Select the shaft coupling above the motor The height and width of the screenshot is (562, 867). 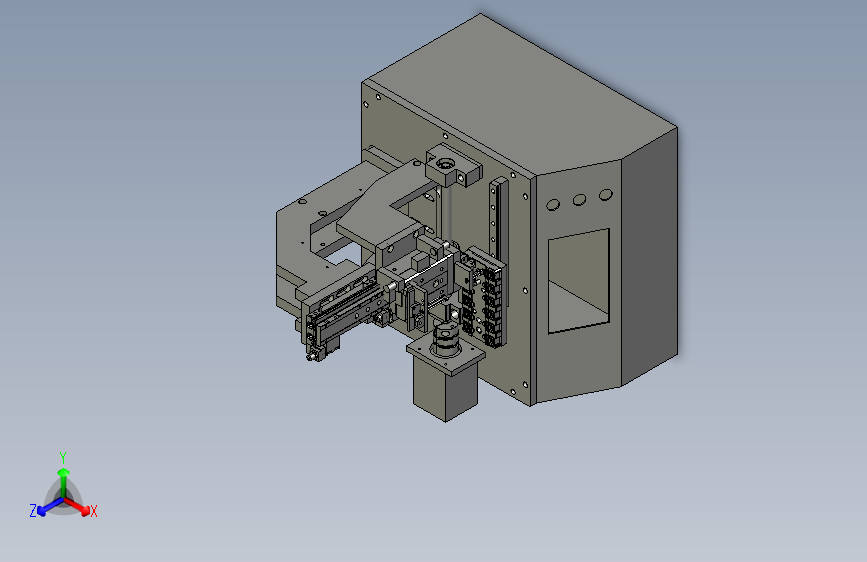click(x=446, y=342)
